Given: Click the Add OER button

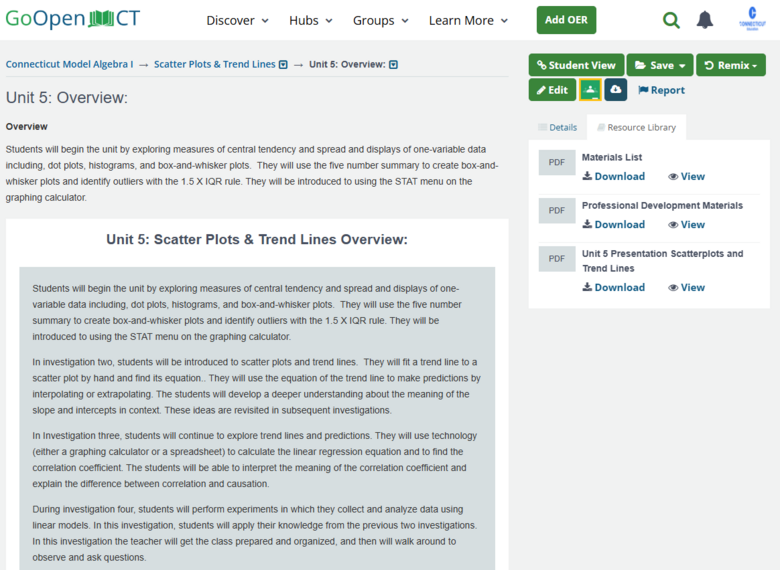Looking at the screenshot, I should 566,20.
